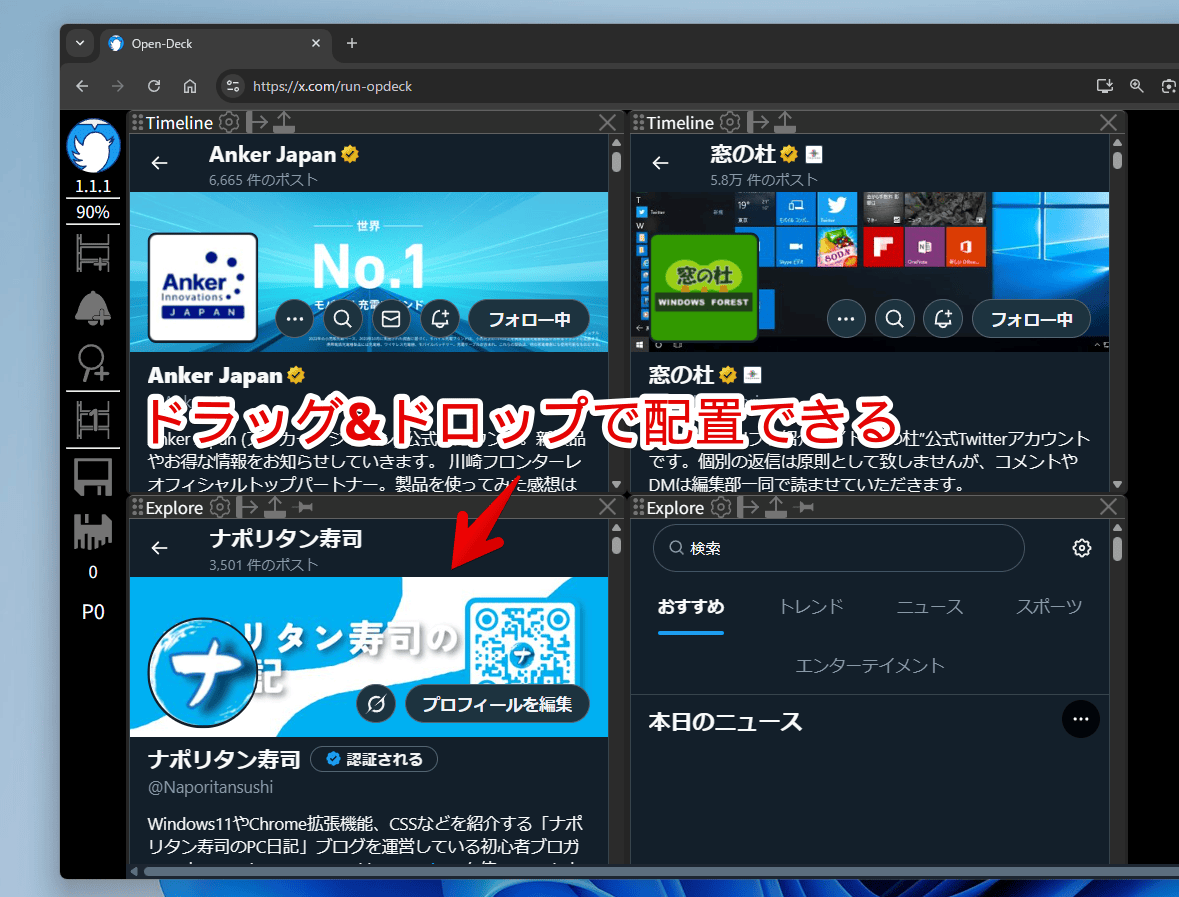
Task: Open a new browser tab
Action: [352, 43]
